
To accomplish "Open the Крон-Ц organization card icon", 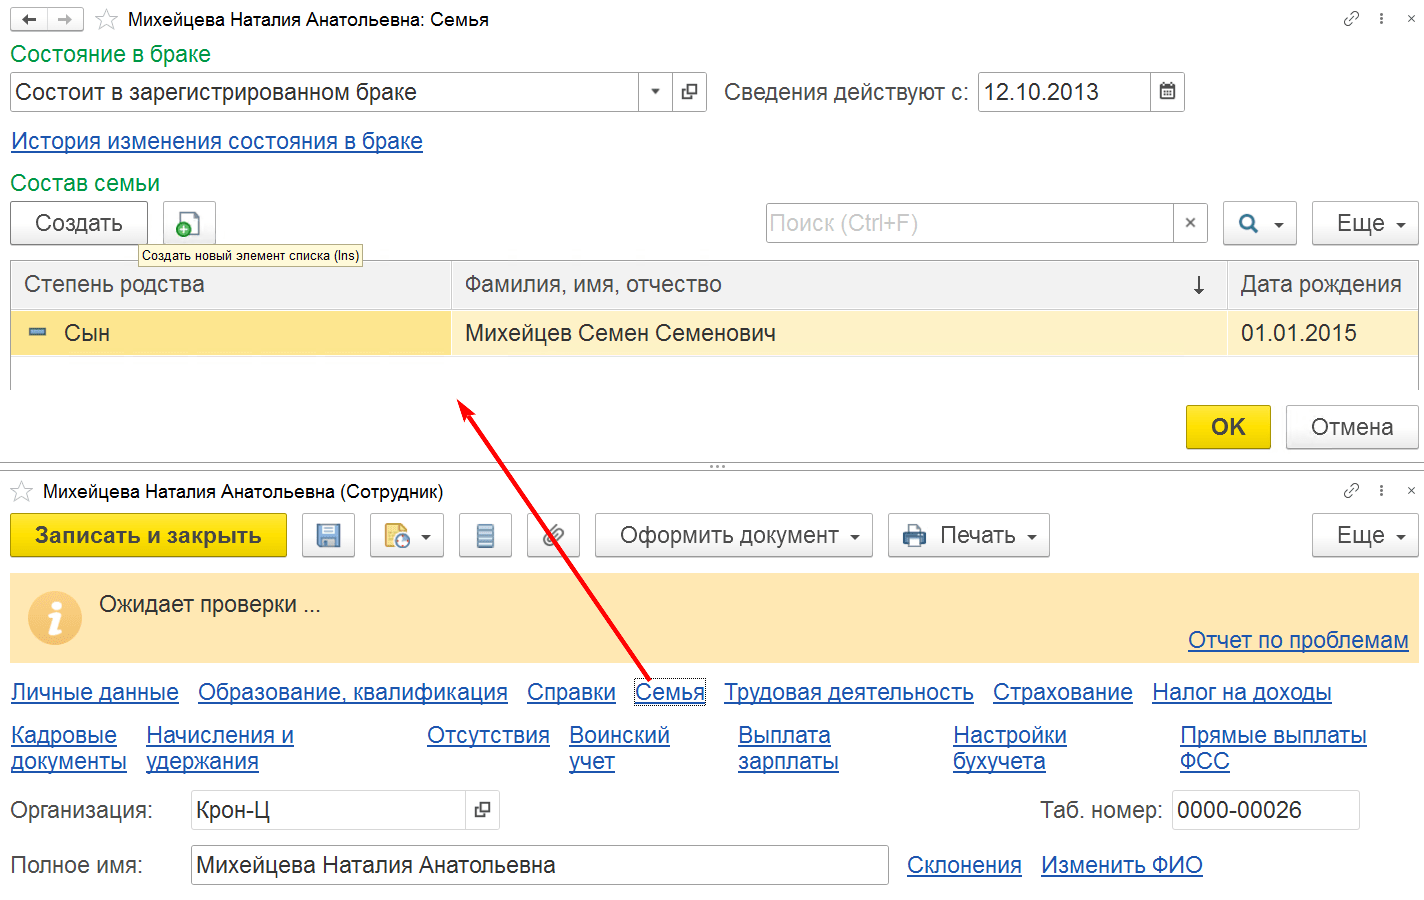I will click(482, 810).
